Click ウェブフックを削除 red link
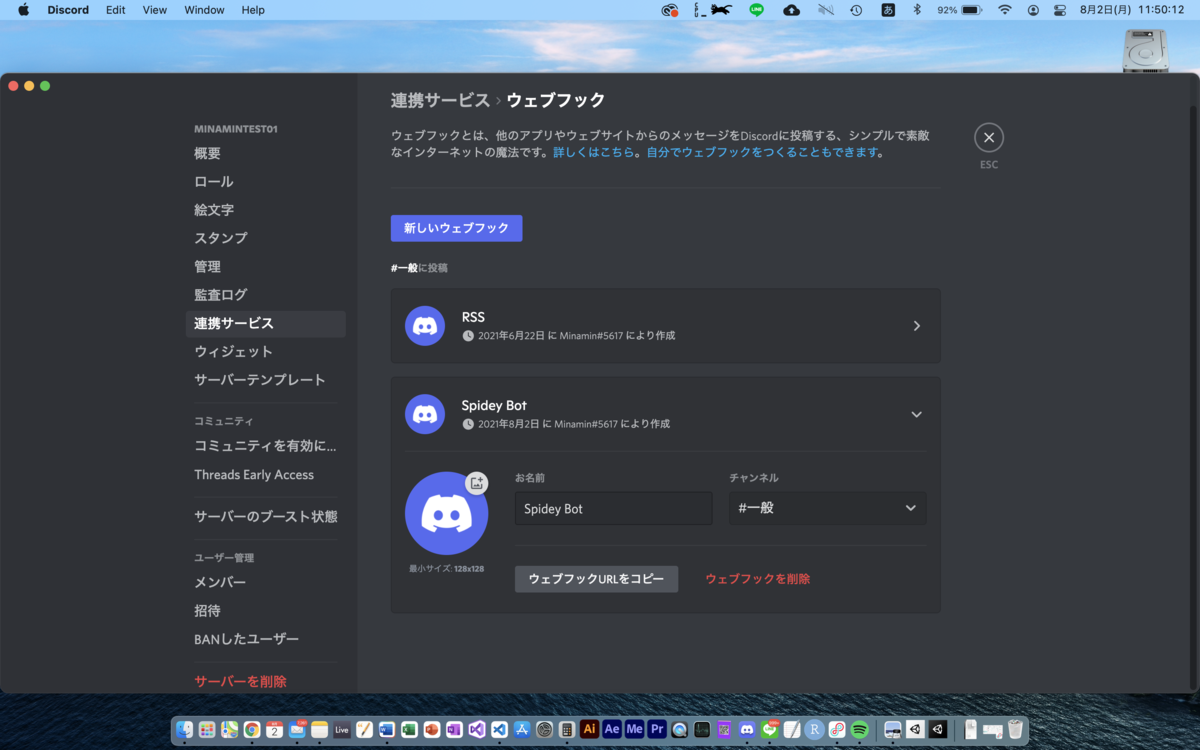 (758, 579)
